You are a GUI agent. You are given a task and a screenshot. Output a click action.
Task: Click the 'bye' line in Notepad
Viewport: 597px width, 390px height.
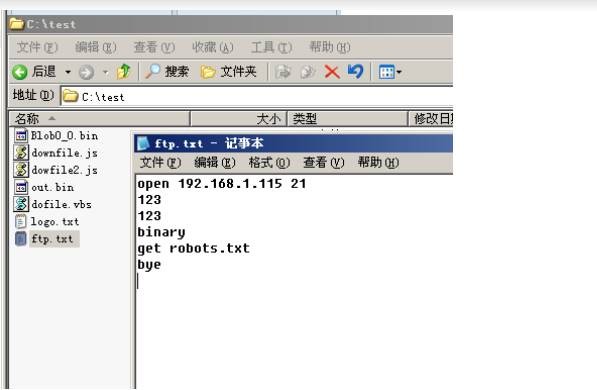click(149, 264)
